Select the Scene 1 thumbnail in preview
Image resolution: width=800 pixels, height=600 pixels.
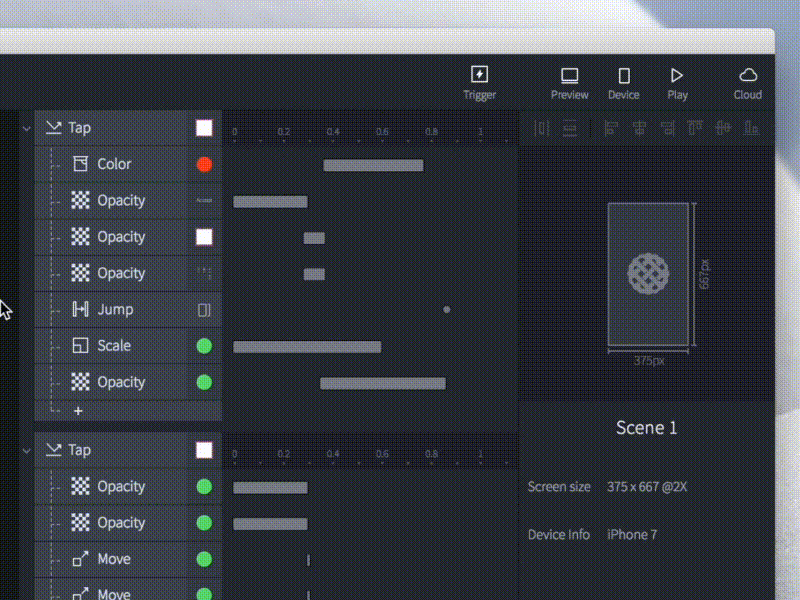point(648,275)
